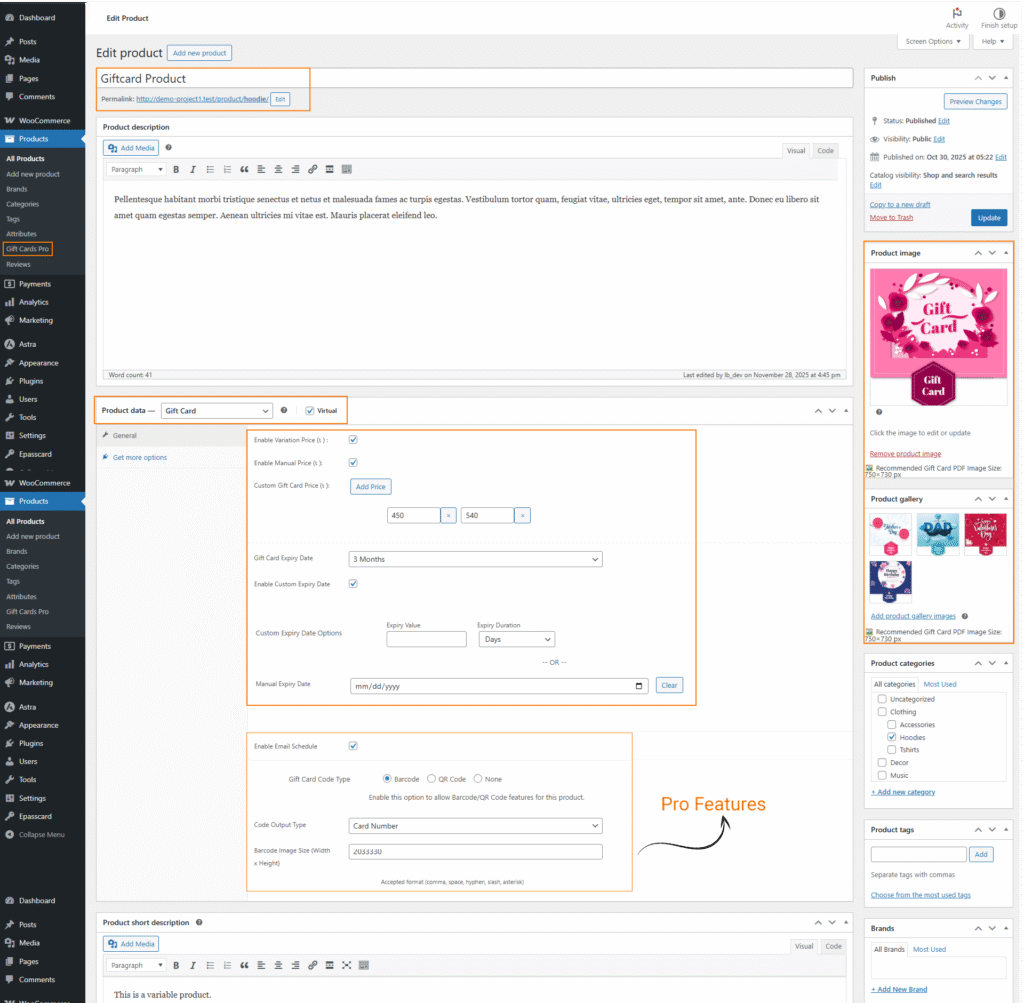Remove the 450 gift card price
Screen dimensions: 1024x1003
(x=449, y=515)
